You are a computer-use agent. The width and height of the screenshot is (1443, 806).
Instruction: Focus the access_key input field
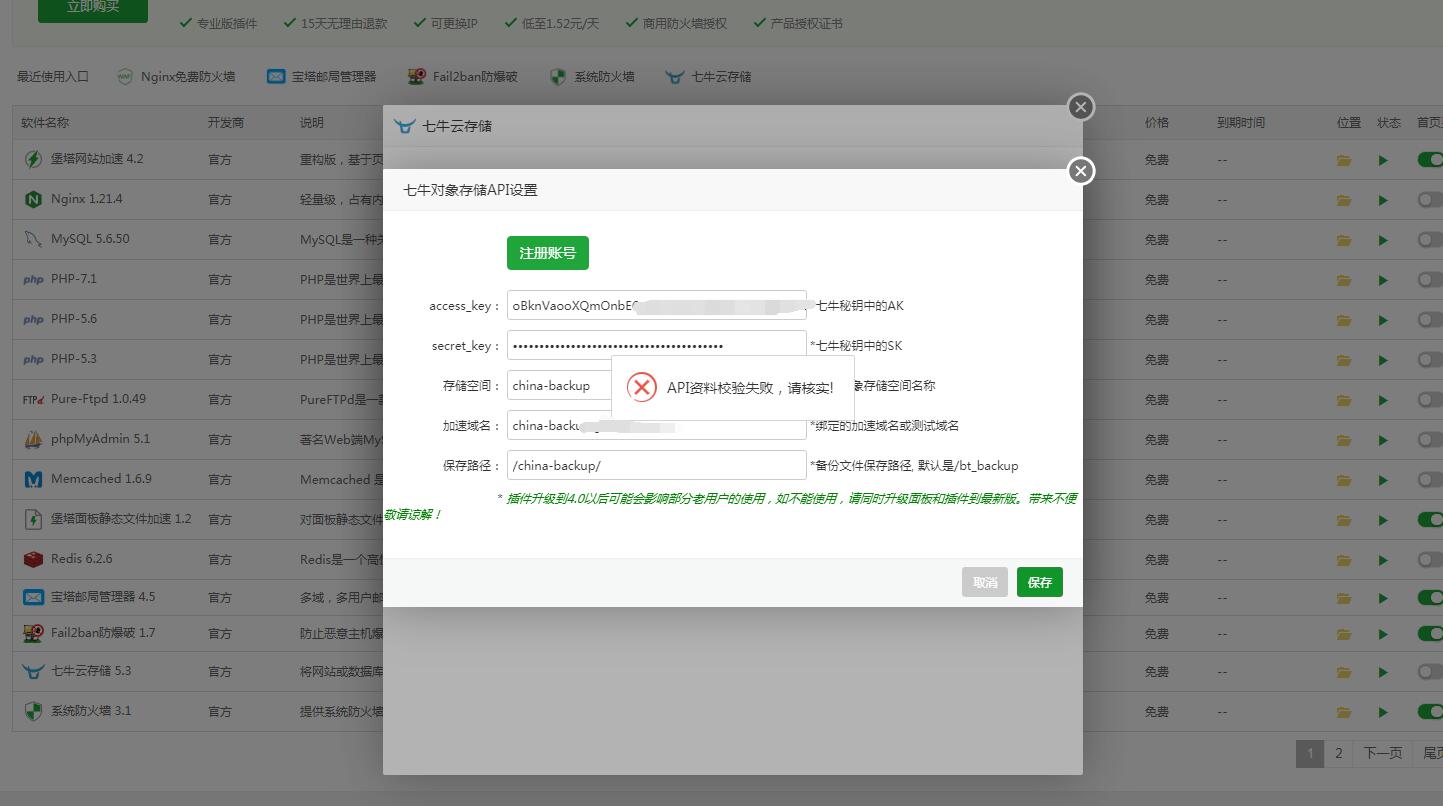click(656, 305)
